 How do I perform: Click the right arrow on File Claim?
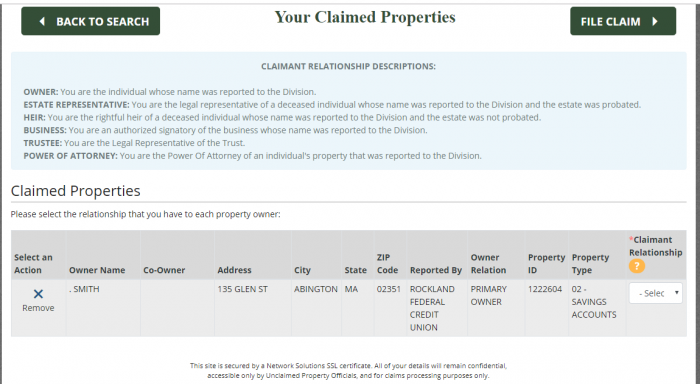coord(655,21)
